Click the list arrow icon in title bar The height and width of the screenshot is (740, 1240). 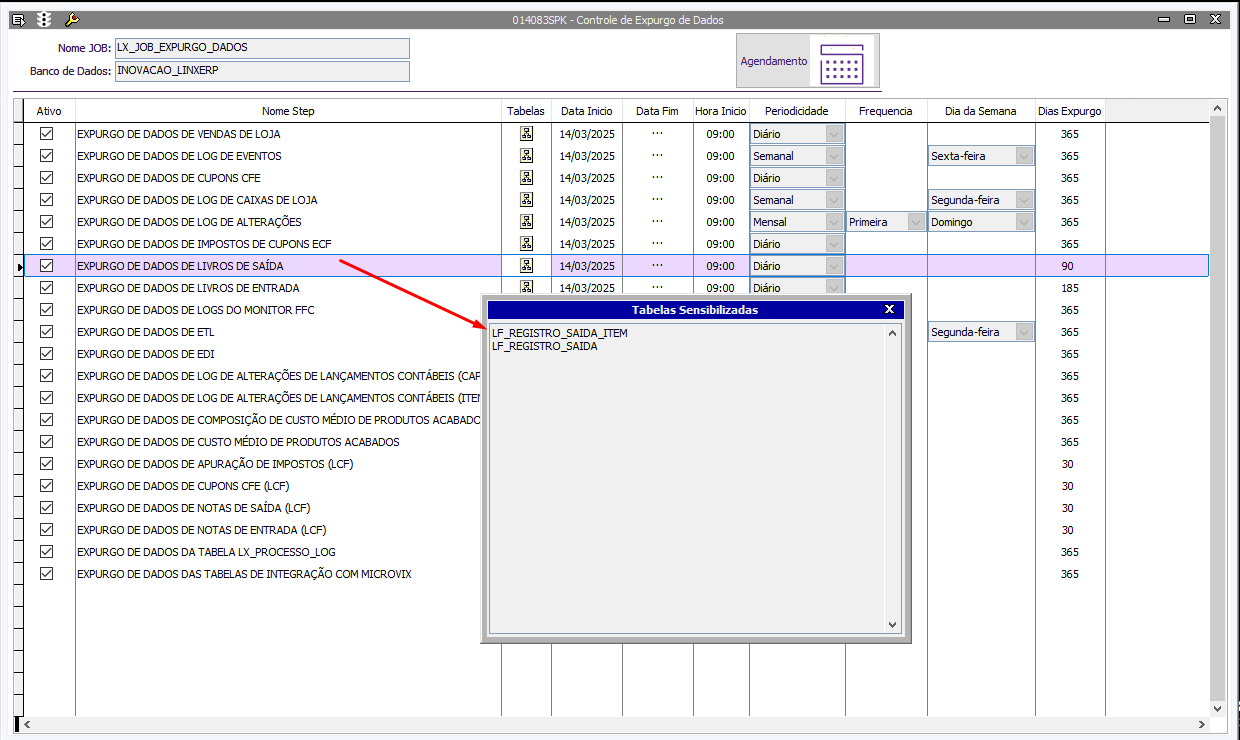18,19
